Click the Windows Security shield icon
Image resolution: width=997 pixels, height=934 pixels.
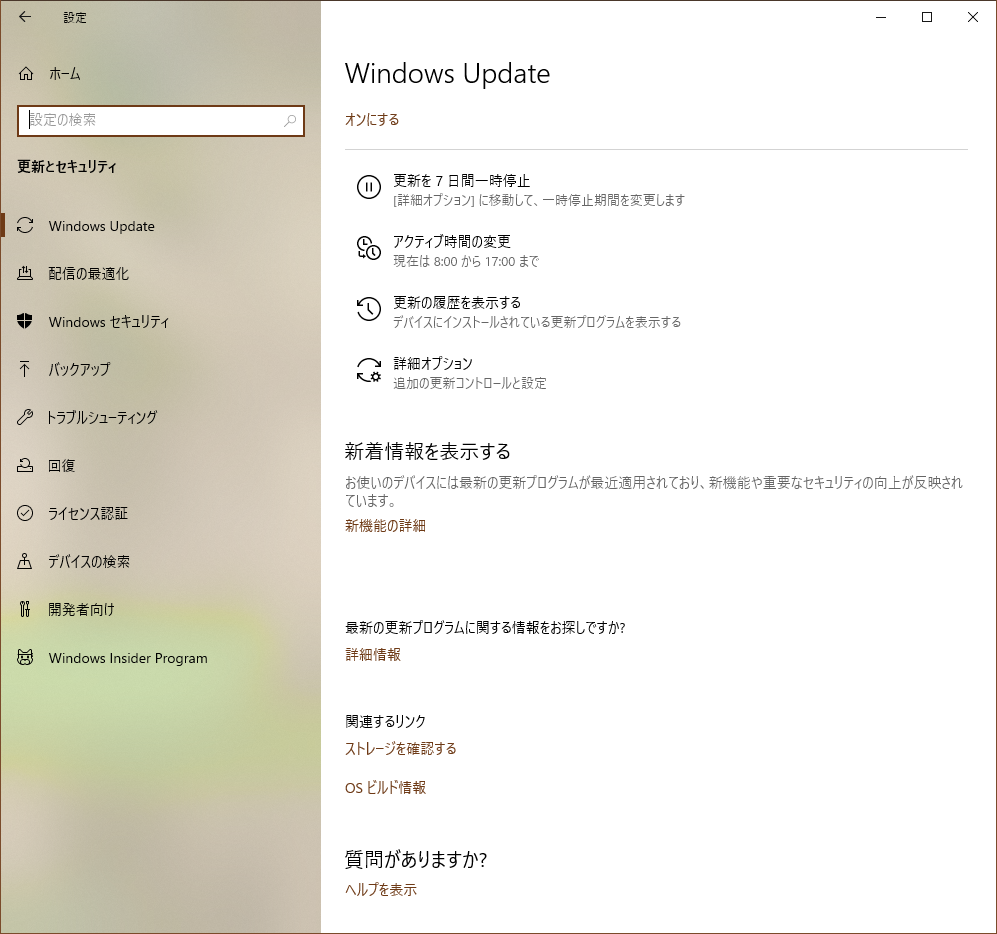(26, 322)
